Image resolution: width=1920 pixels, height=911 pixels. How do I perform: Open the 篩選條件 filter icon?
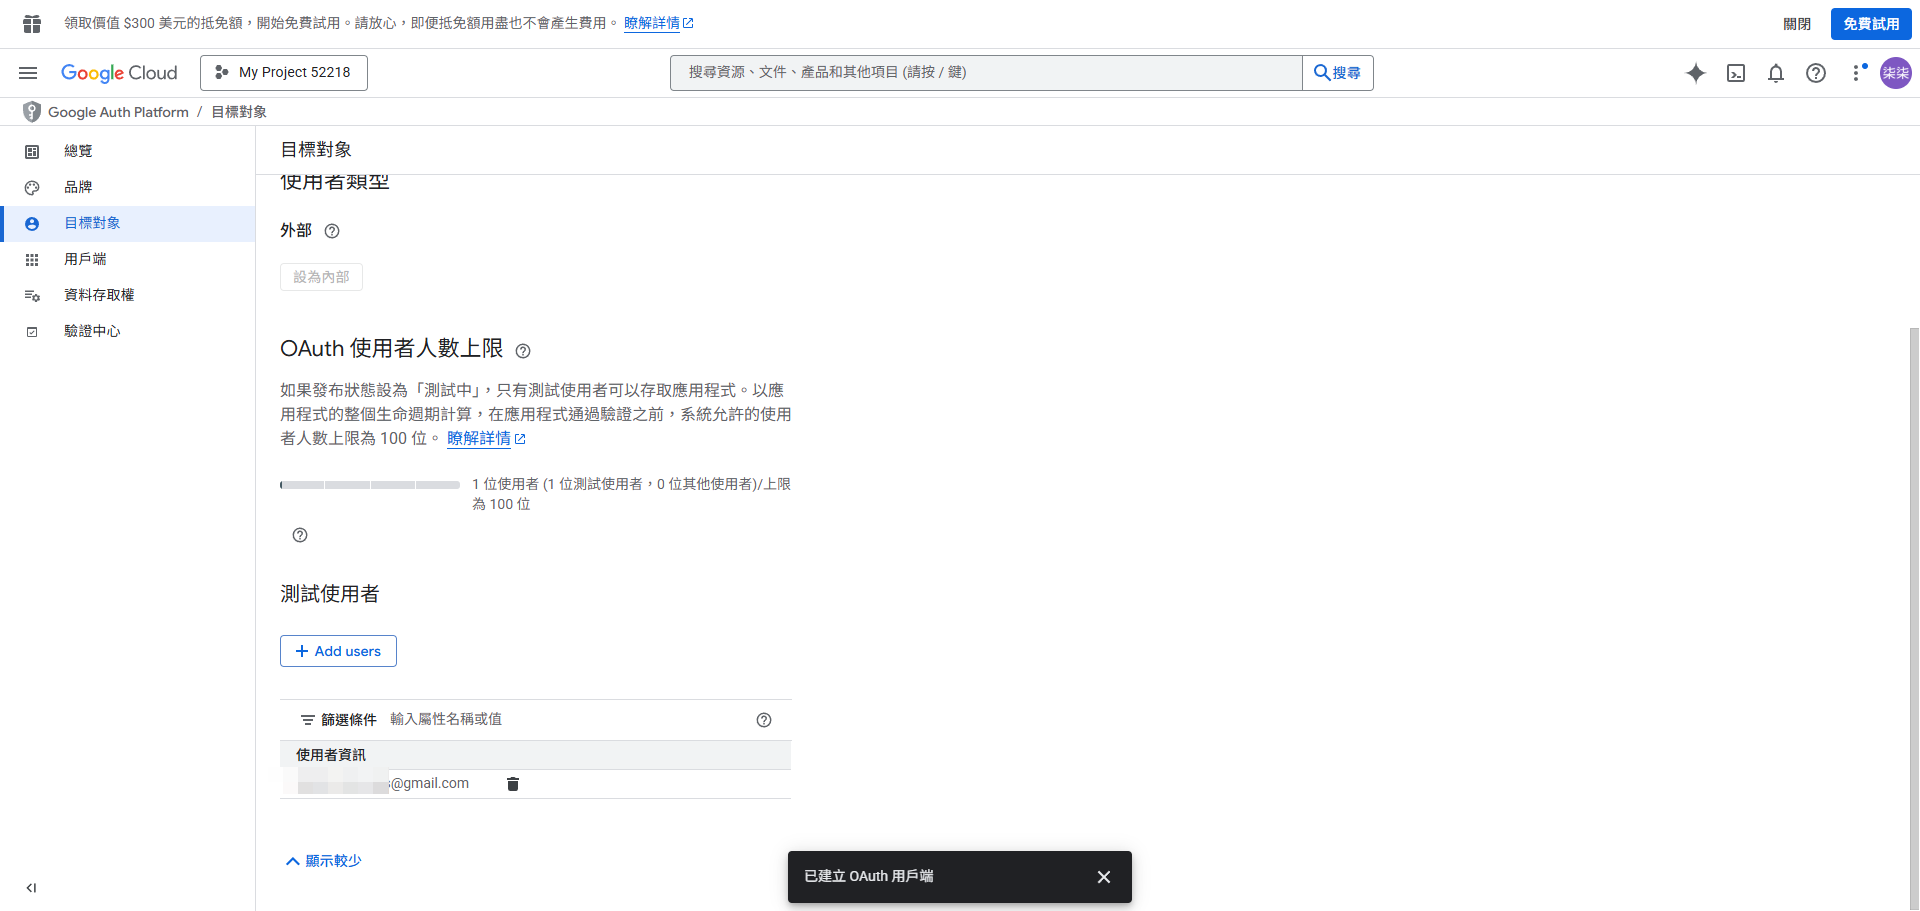[307, 719]
